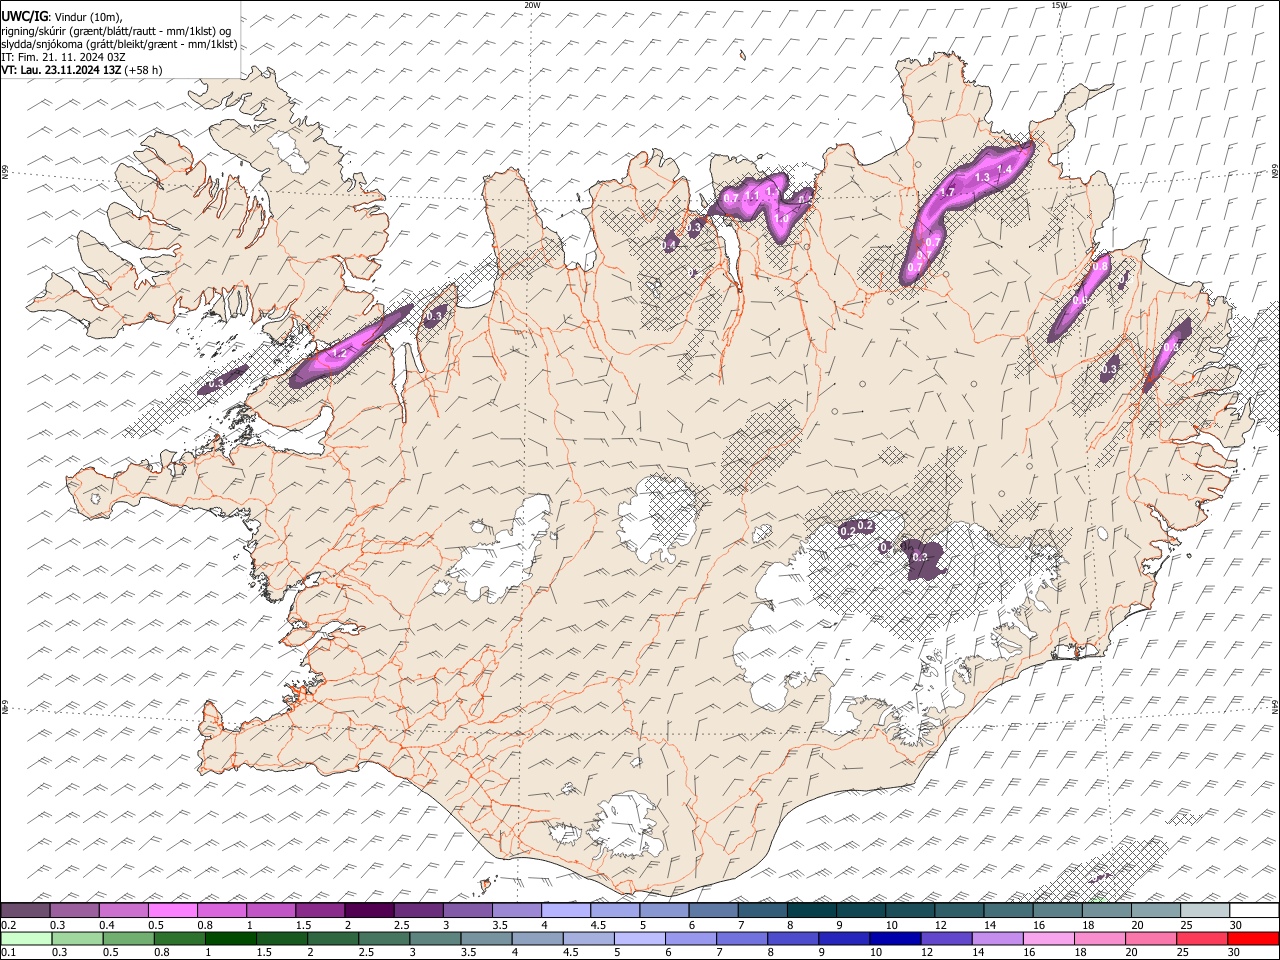Click the '1.7' snowfall value on the map
This screenshot has height=960, width=1280.
click(949, 192)
